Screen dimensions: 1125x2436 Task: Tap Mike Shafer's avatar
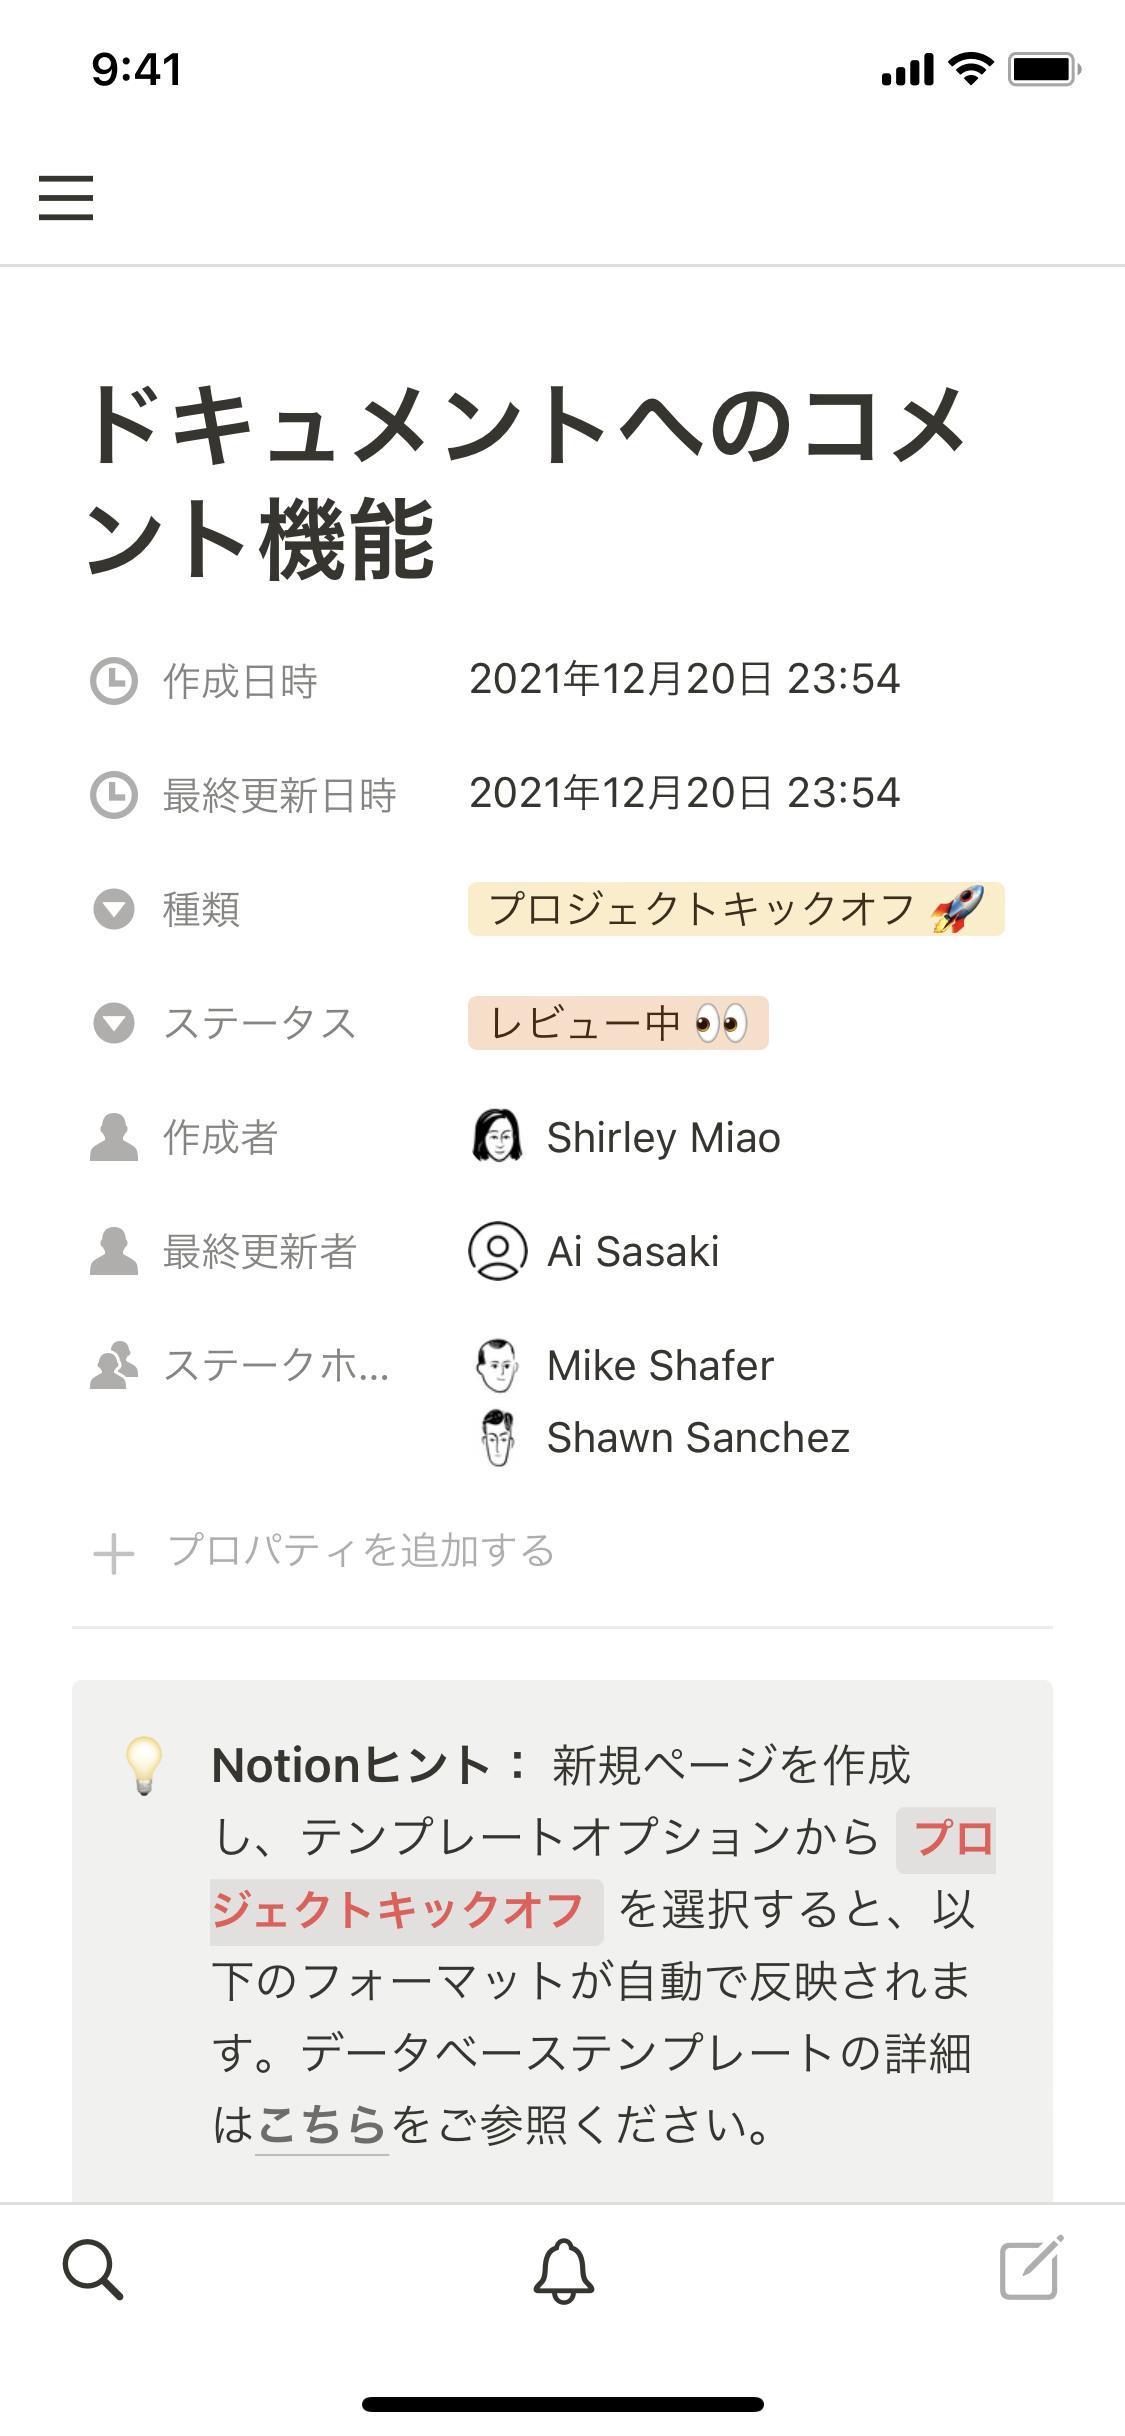click(497, 1365)
